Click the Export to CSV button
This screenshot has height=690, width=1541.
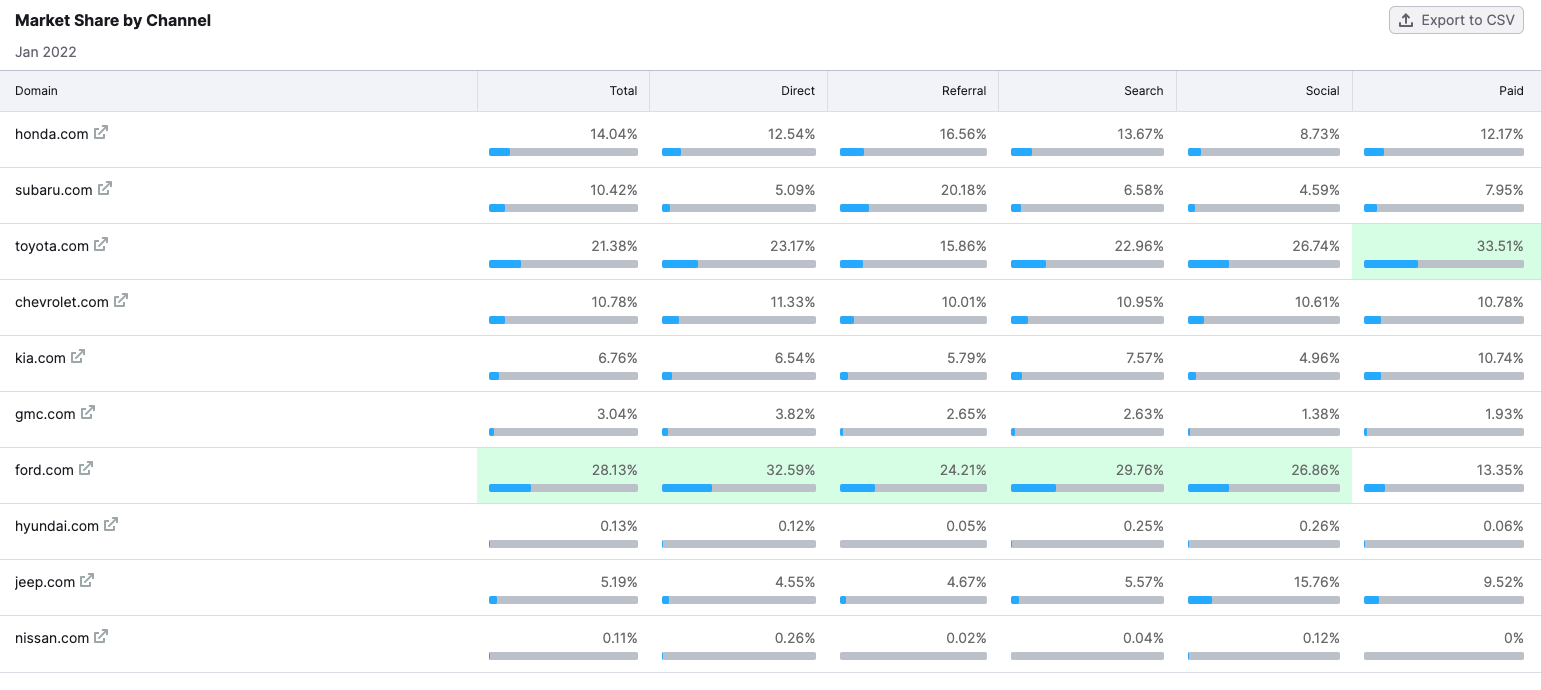coord(1455,19)
